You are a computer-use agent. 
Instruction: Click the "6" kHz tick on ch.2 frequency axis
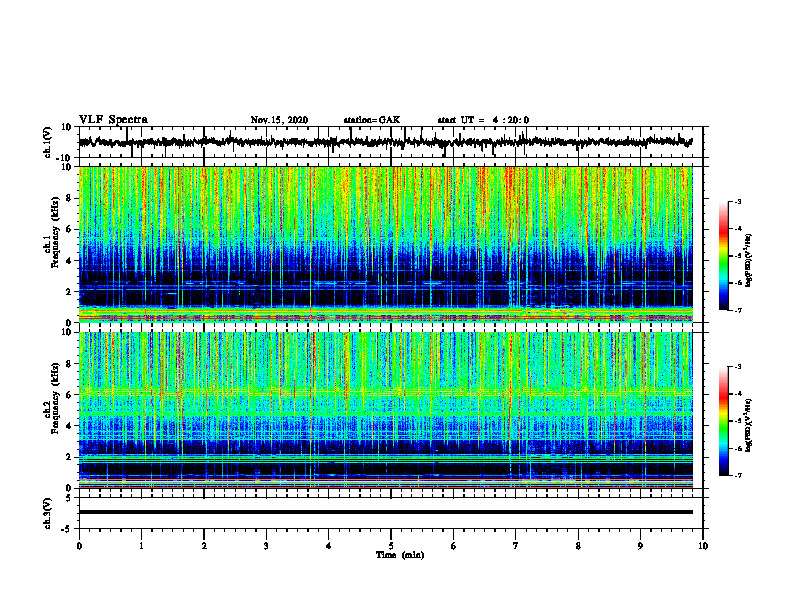70,395
